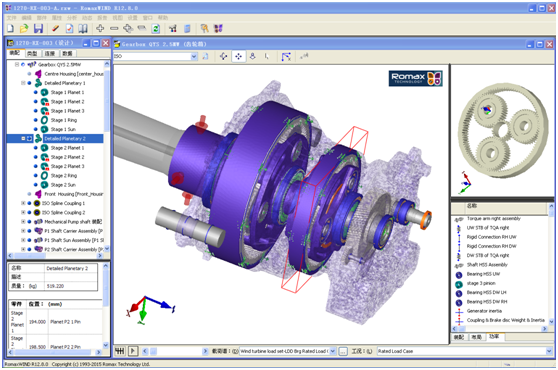Image resolution: width=558 pixels, height=370 pixels.
Task: Expand the ISO Spline Coupling 1 node
Action: point(23,203)
